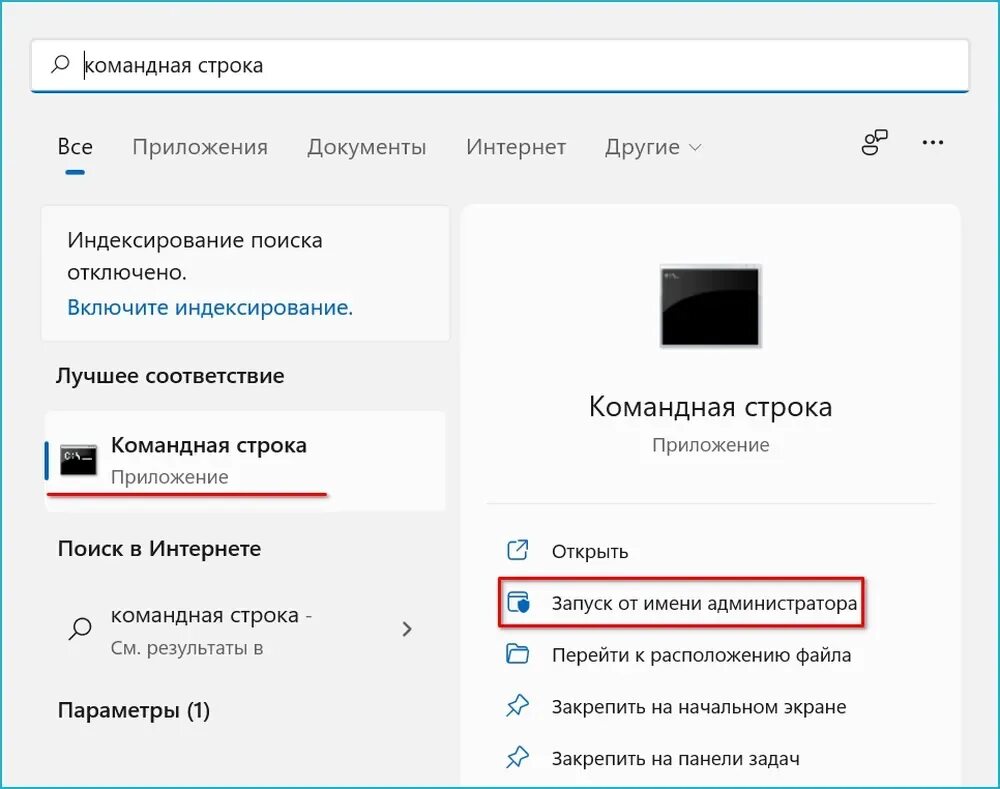Switch to the Приложения tab
The height and width of the screenshot is (789, 1000).
pyautogui.click(x=200, y=147)
